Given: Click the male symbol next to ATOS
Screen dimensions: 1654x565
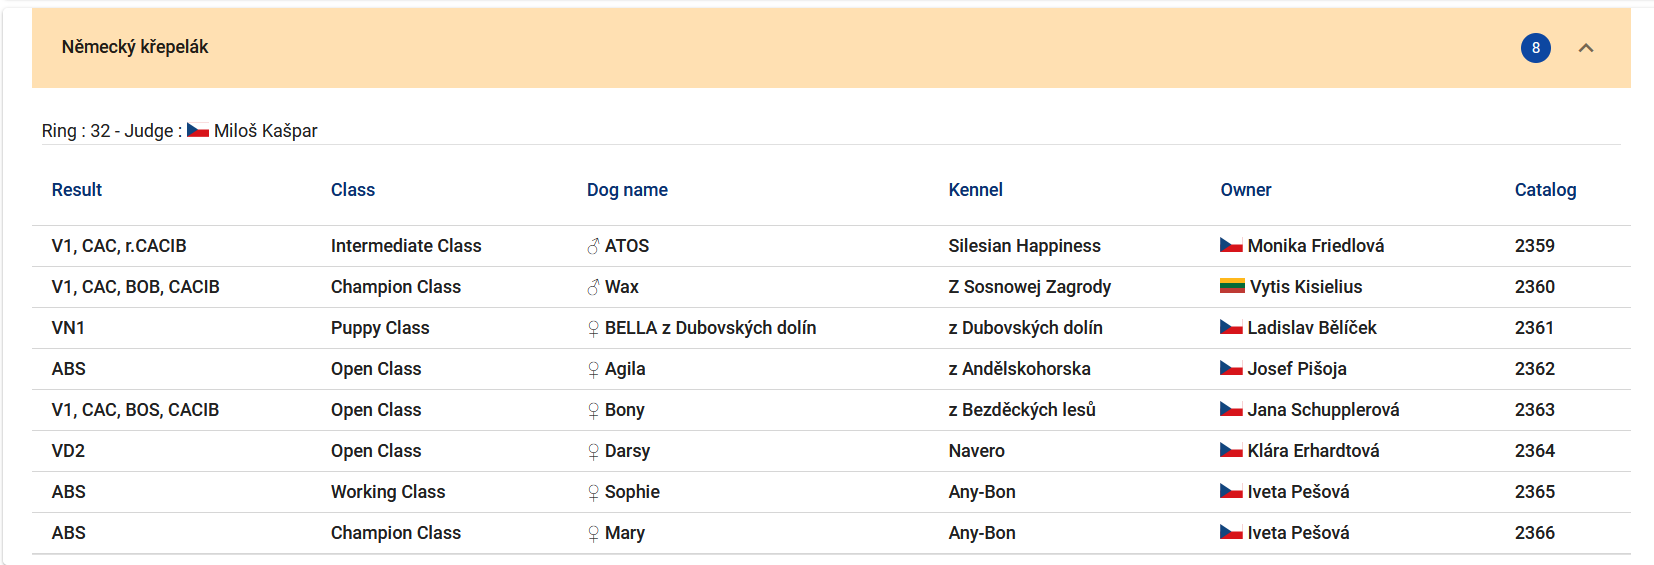Looking at the screenshot, I should coord(593,246).
